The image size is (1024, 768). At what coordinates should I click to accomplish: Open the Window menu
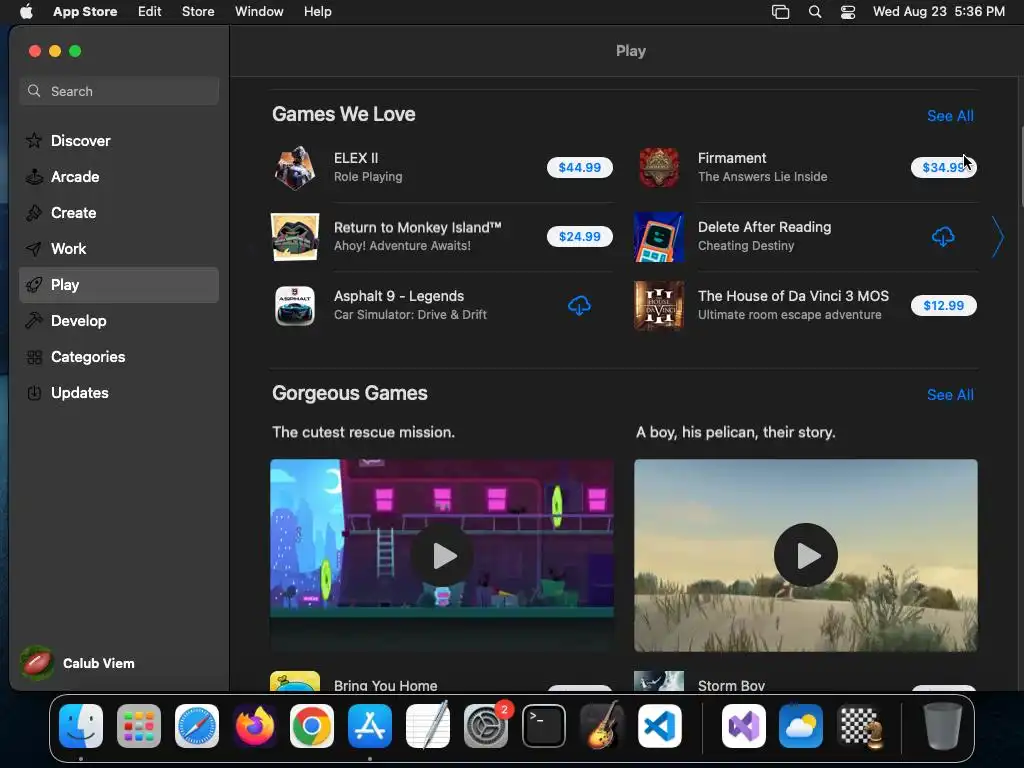click(x=259, y=12)
